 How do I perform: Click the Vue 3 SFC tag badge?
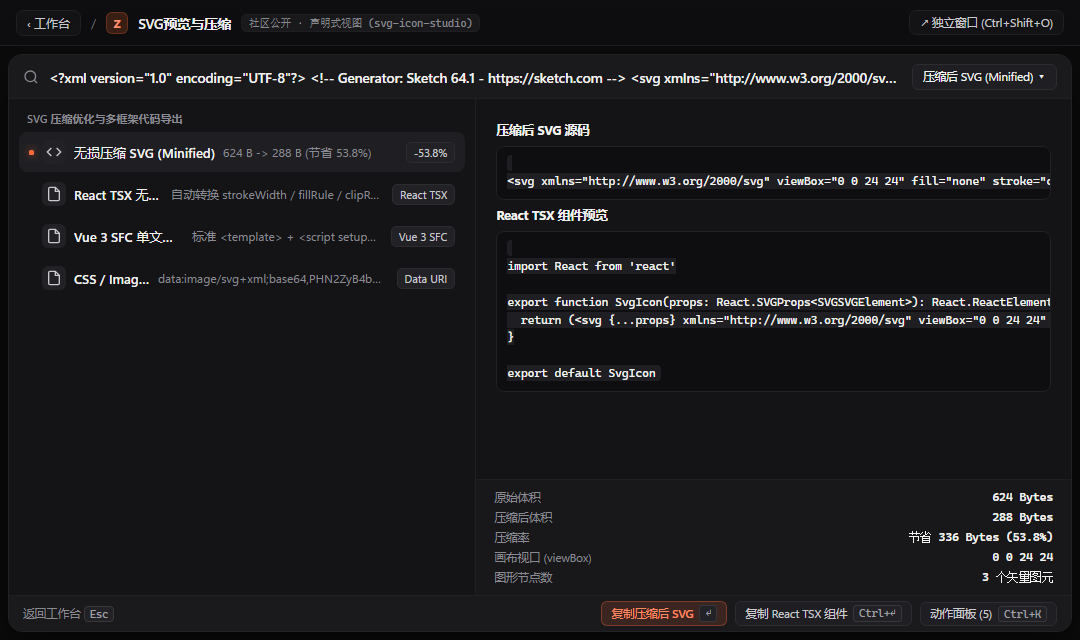click(x=423, y=237)
